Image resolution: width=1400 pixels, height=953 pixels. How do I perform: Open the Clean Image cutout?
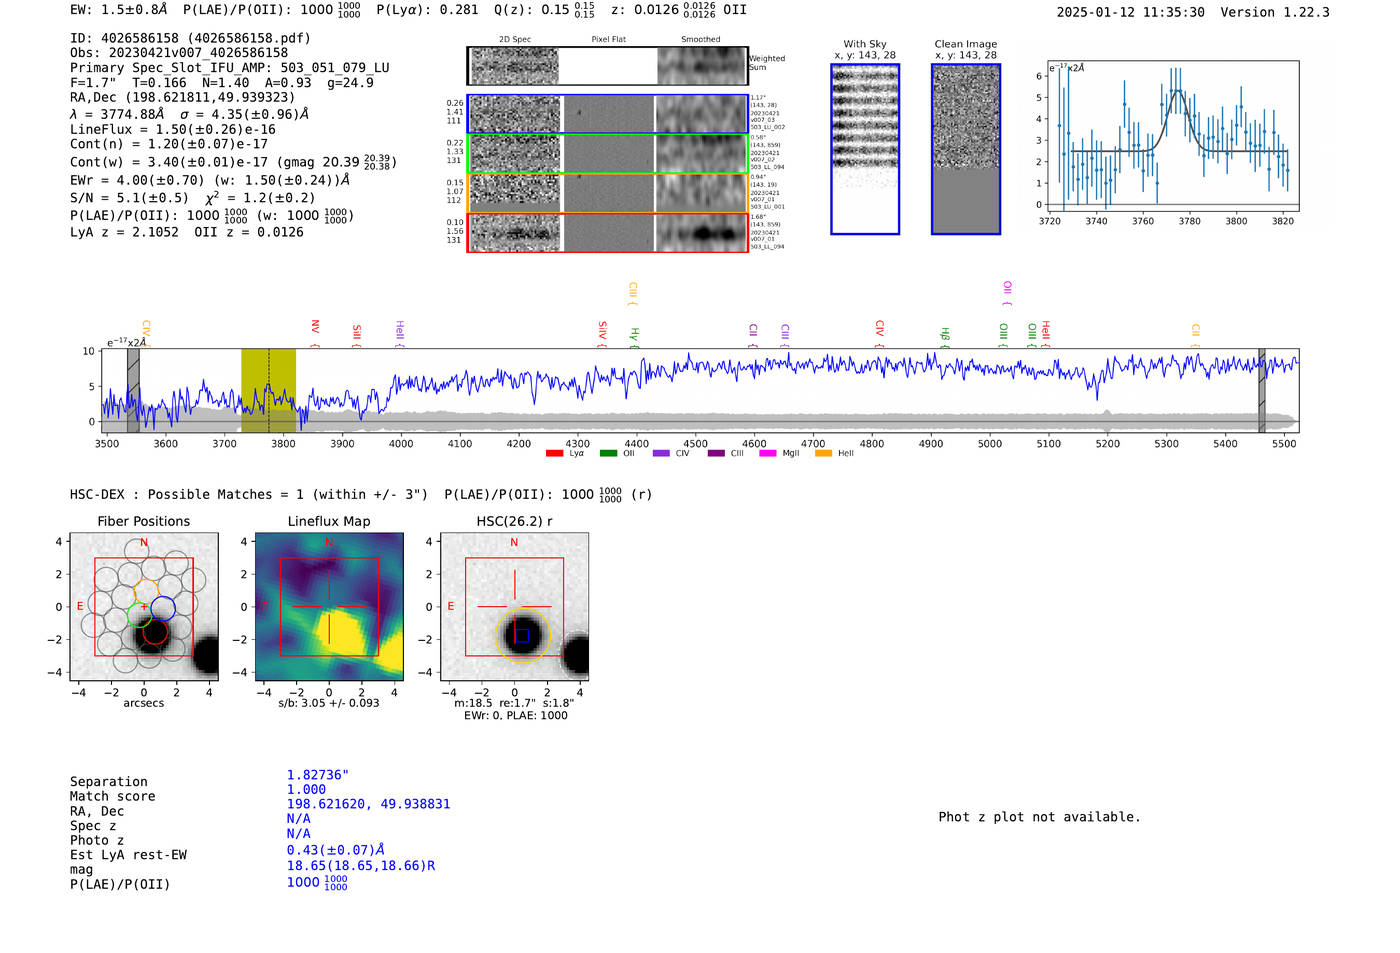(x=965, y=149)
